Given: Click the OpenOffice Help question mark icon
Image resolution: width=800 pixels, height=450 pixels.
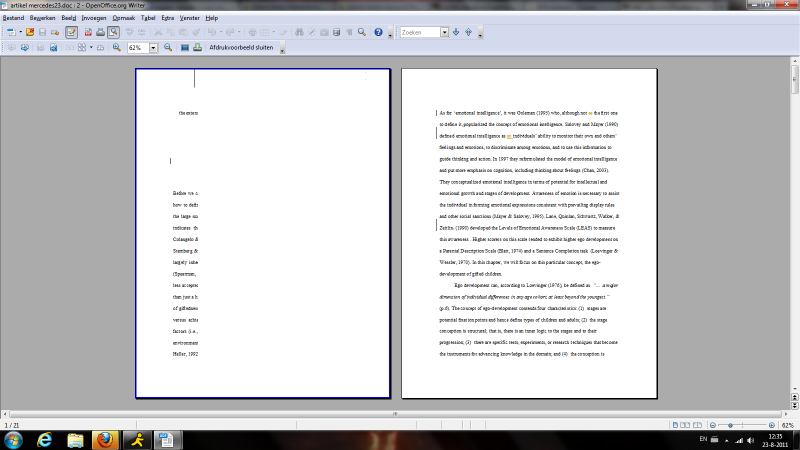Looking at the screenshot, I should [379, 32].
